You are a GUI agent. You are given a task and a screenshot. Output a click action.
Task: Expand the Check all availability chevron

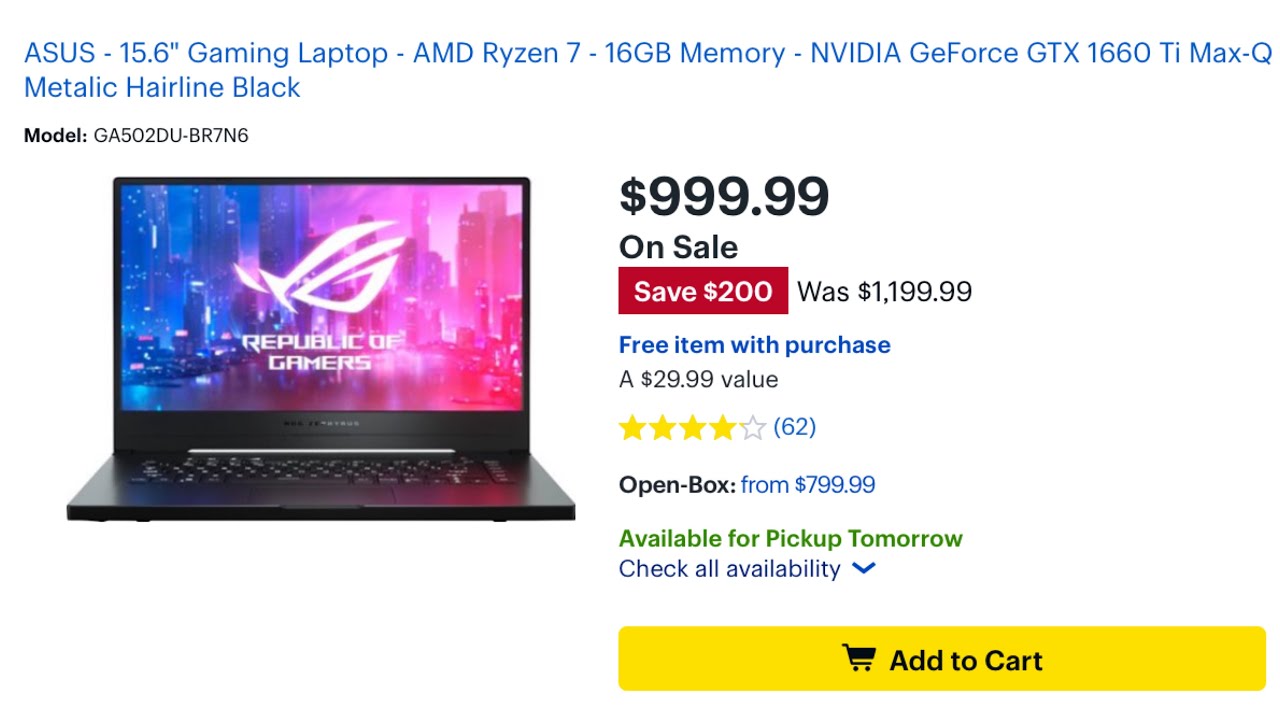coord(864,569)
